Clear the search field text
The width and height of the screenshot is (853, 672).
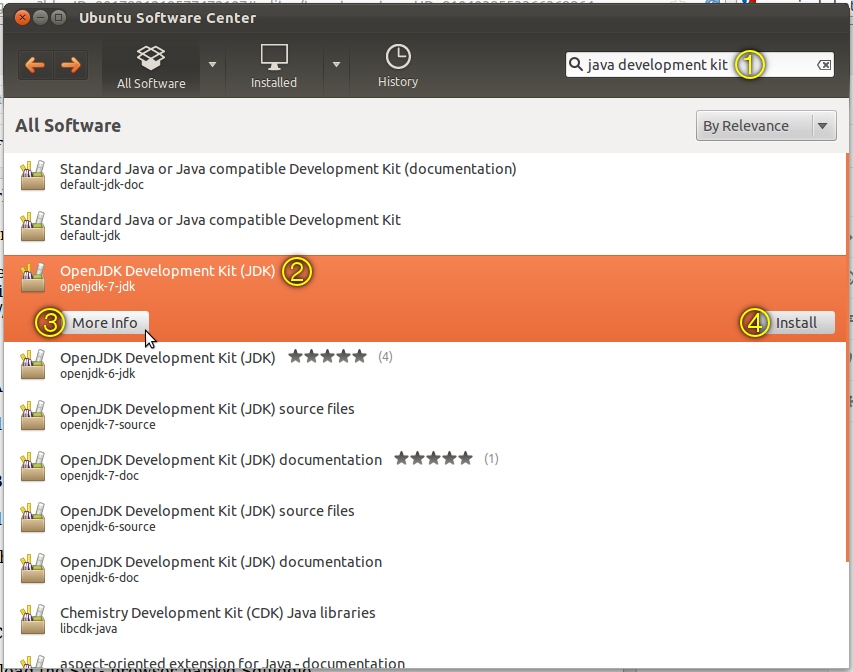pyautogui.click(x=824, y=65)
